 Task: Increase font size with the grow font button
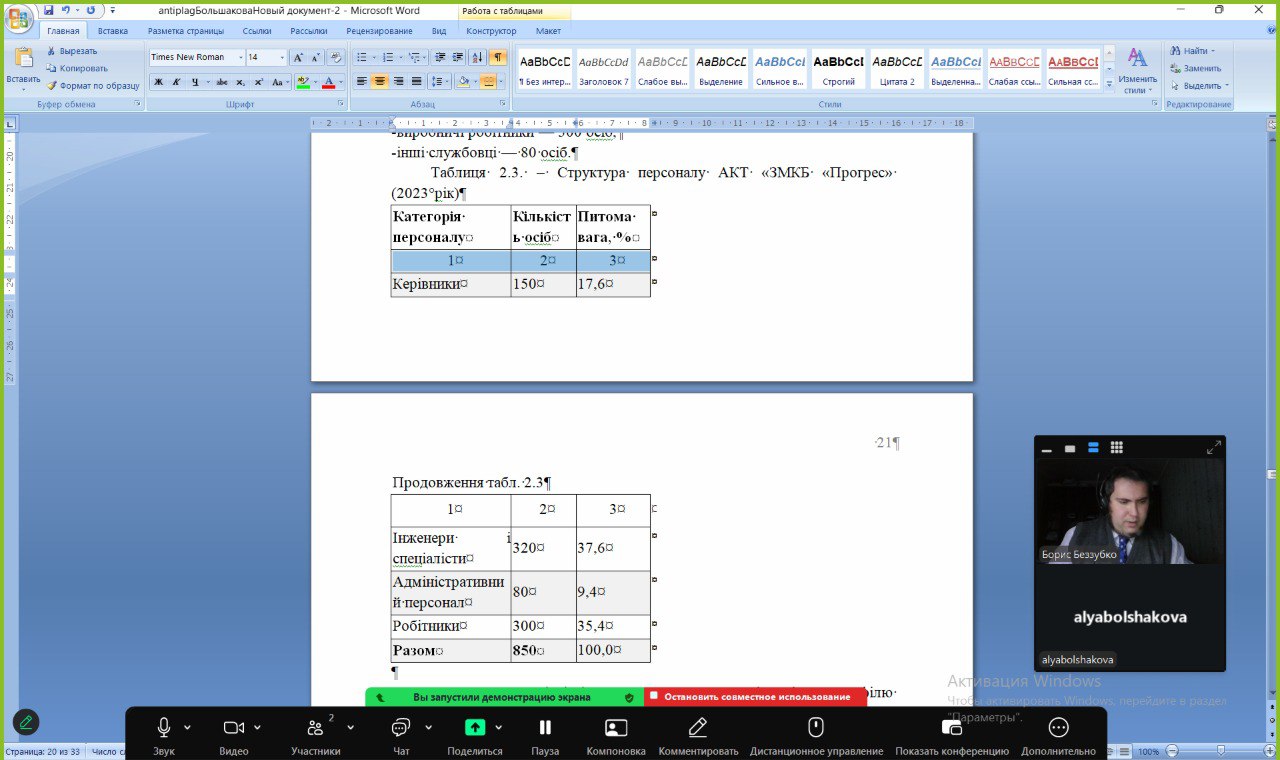[x=298, y=57]
